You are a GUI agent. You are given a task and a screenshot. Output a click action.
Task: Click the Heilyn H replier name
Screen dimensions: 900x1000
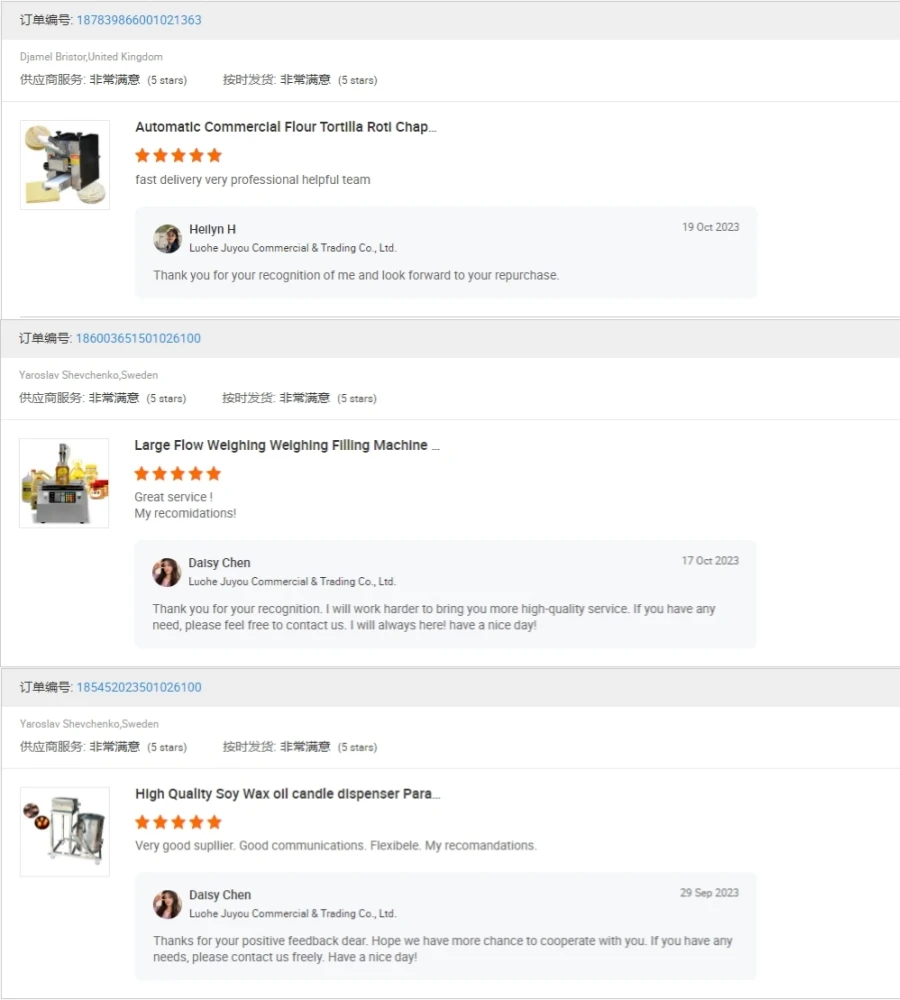point(212,229)
